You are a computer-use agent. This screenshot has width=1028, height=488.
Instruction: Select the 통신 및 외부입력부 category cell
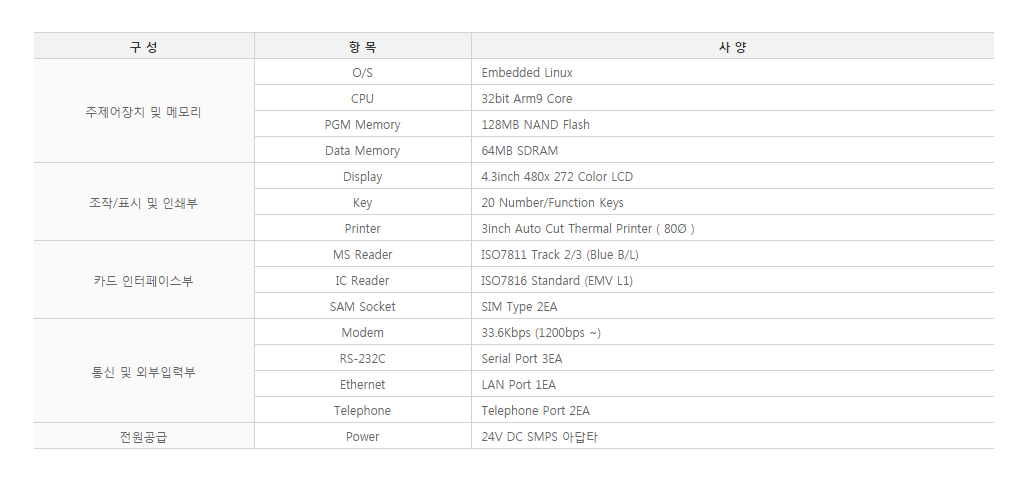click(x=143, y=372)
